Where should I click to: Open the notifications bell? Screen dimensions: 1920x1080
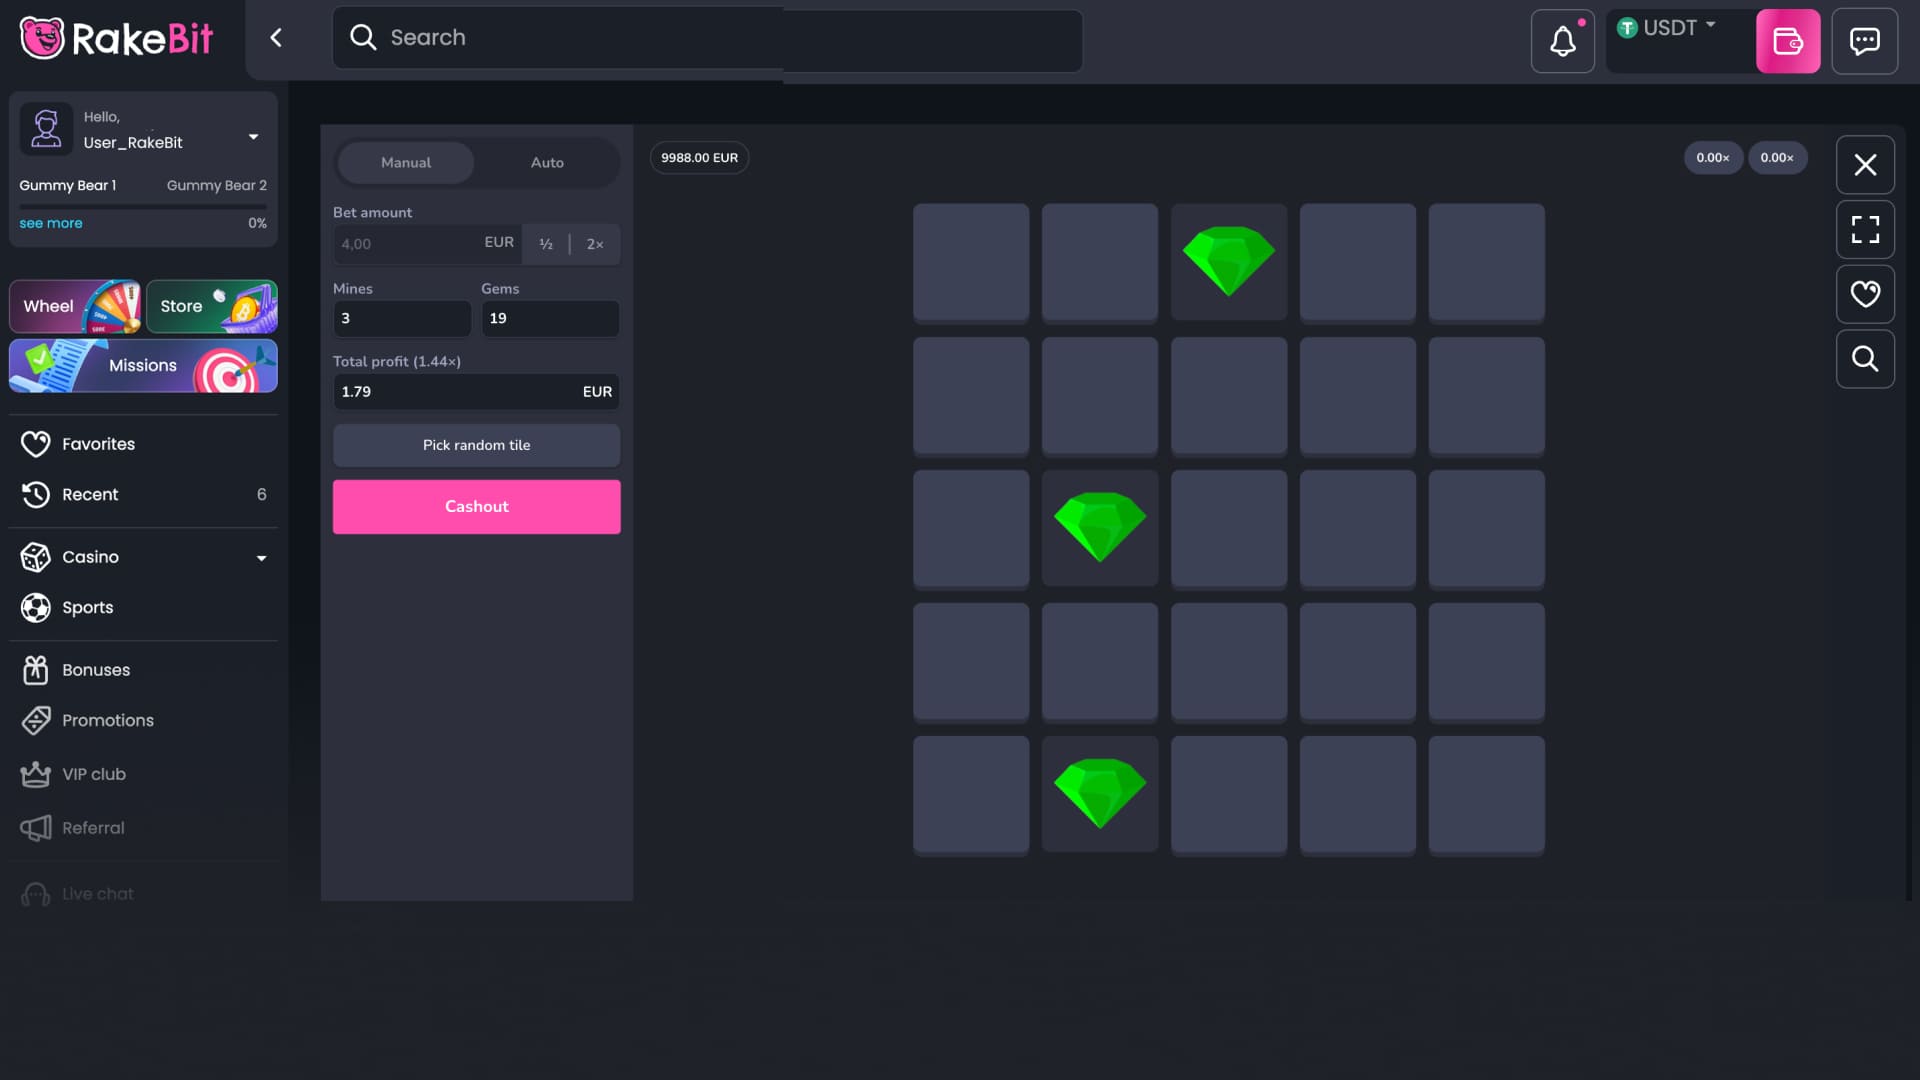click(x=1562, y=40)
